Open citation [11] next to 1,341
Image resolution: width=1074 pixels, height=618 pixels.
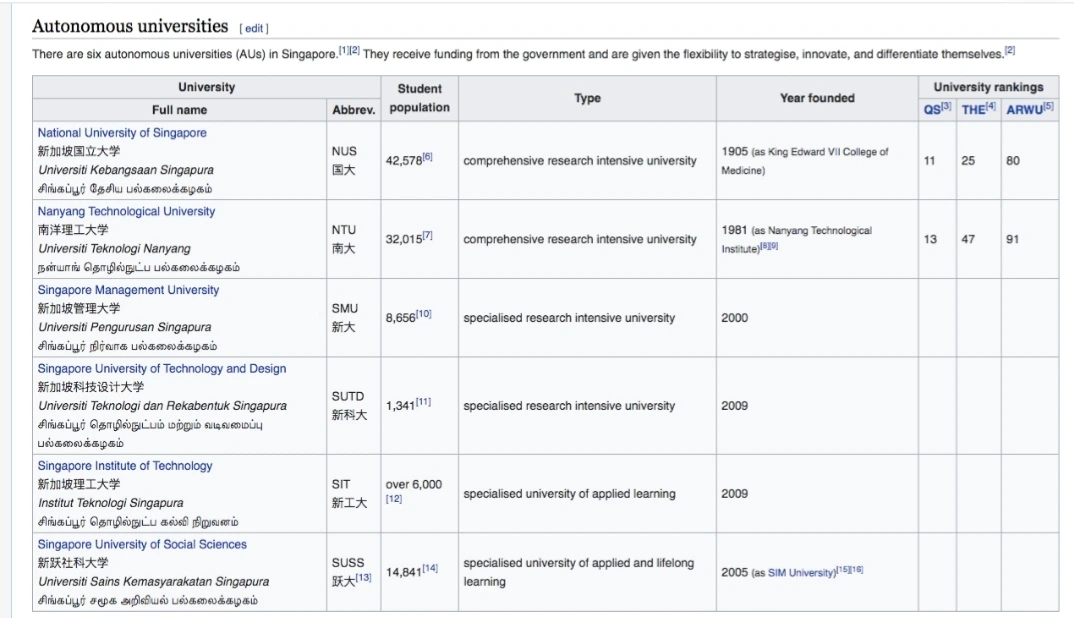(423, 401)
